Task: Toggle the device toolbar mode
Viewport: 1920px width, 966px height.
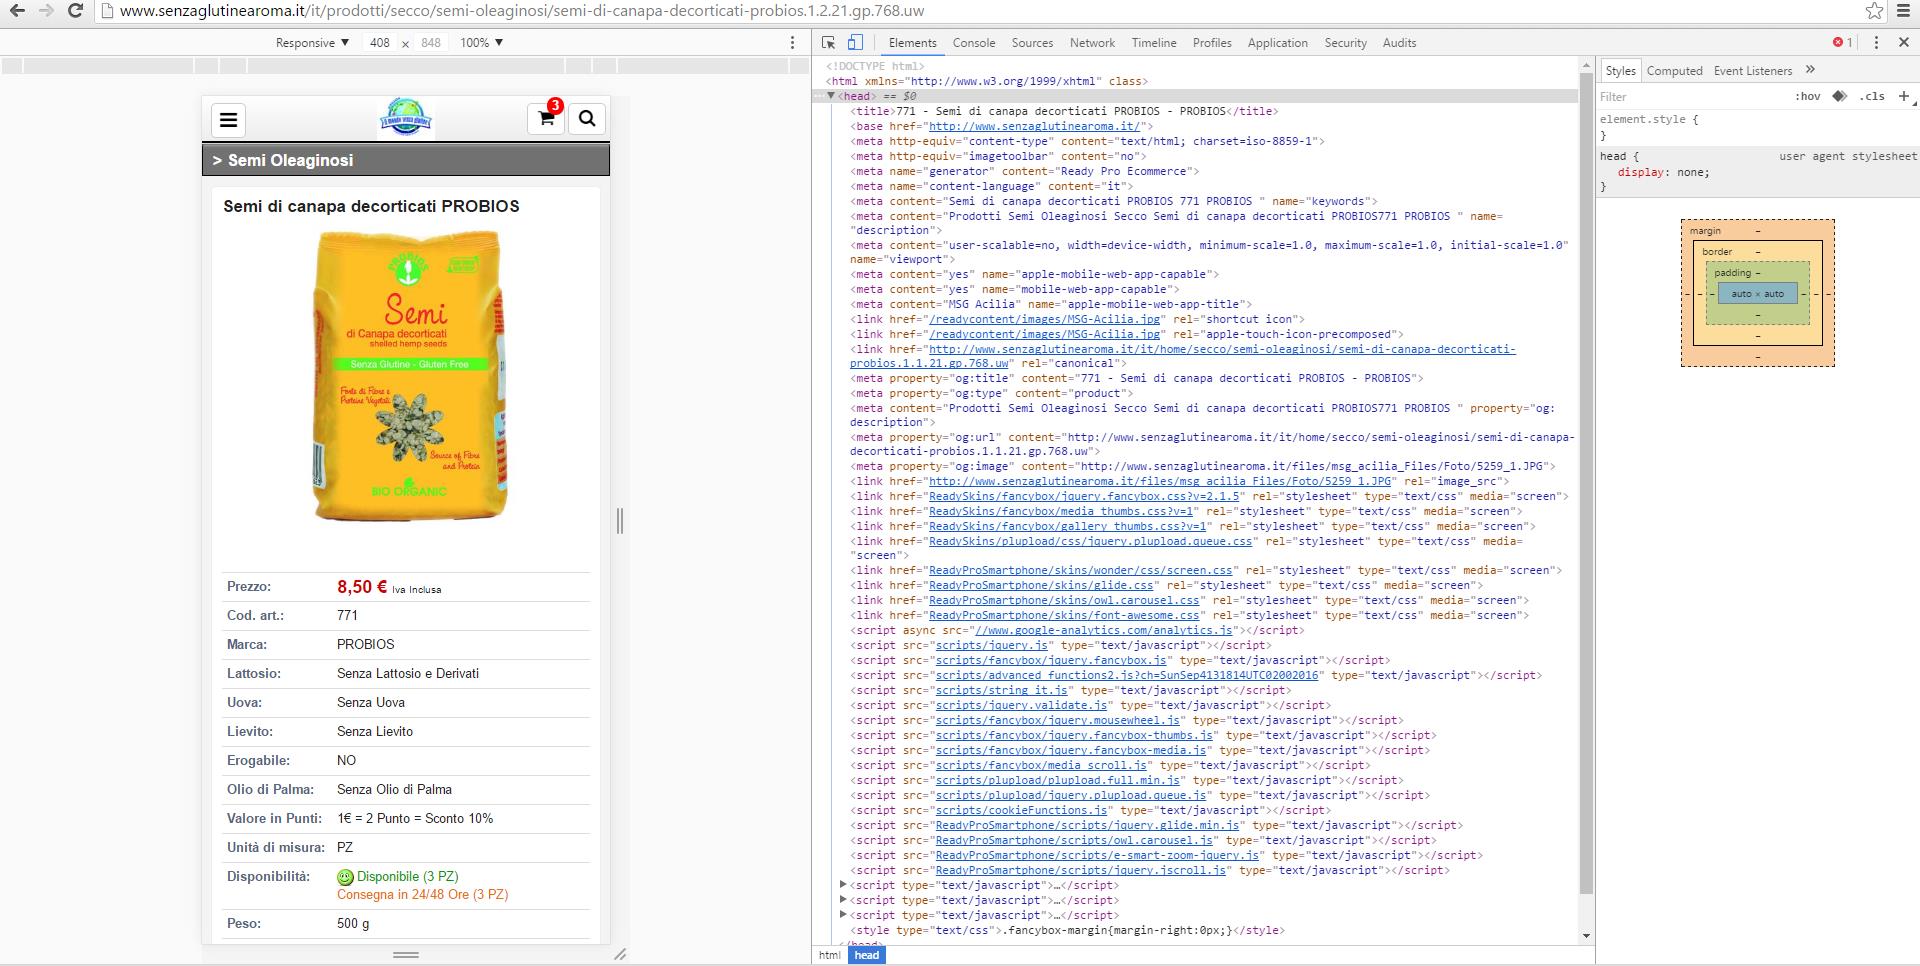Action: [855, 43]
